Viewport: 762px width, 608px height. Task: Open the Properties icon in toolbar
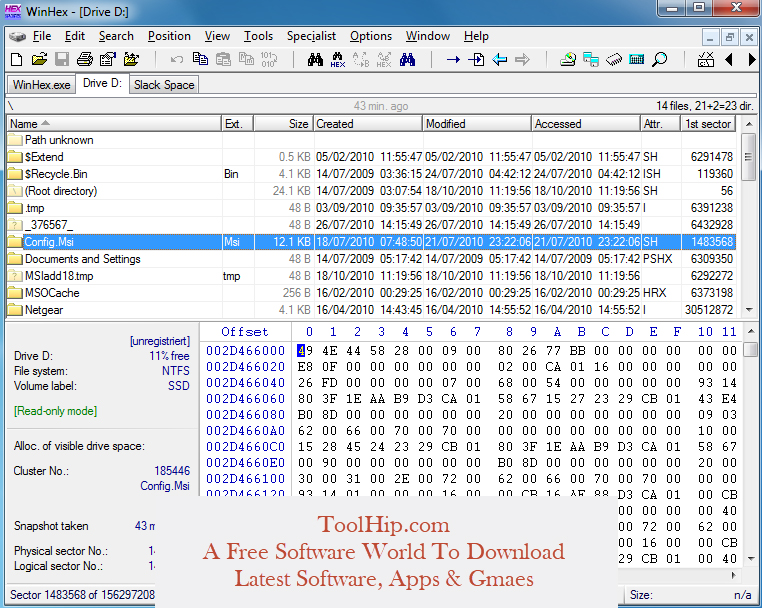(x=107, y=60)
